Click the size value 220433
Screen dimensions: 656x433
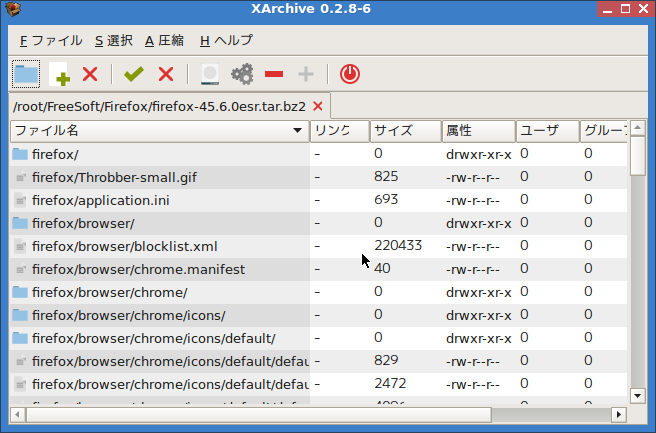[x=398, y=246]
